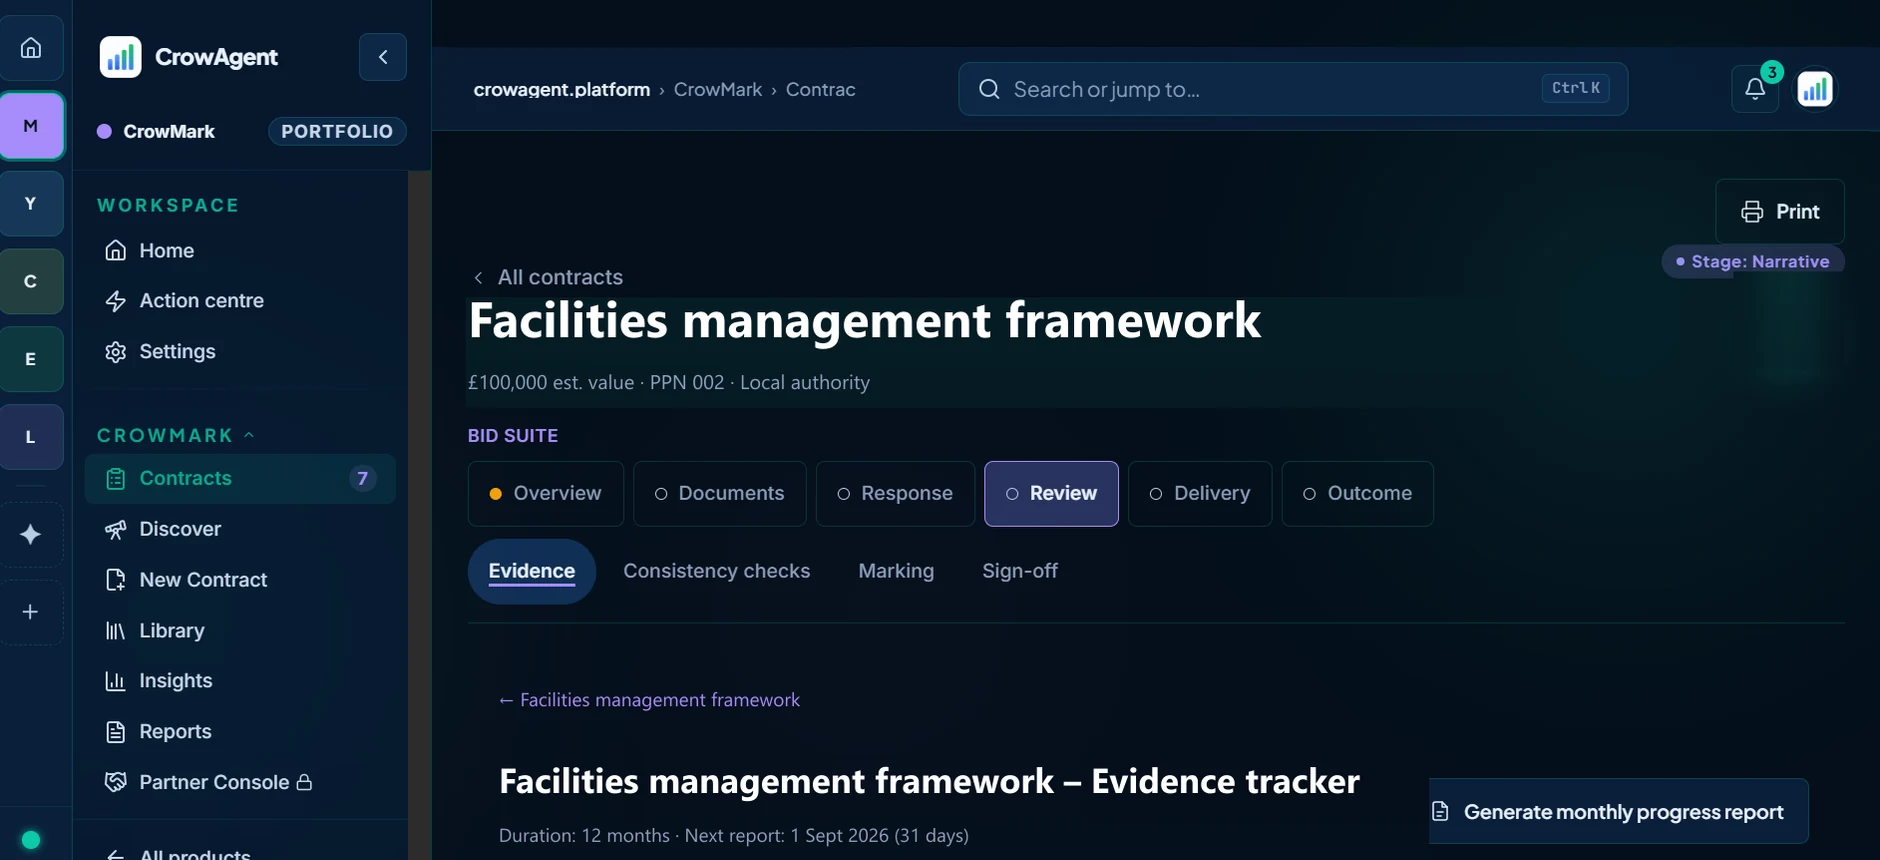Viewport: 1880px width, 860px height.
Task: Open the Marking sub-tab
Action: pos(896,571)
